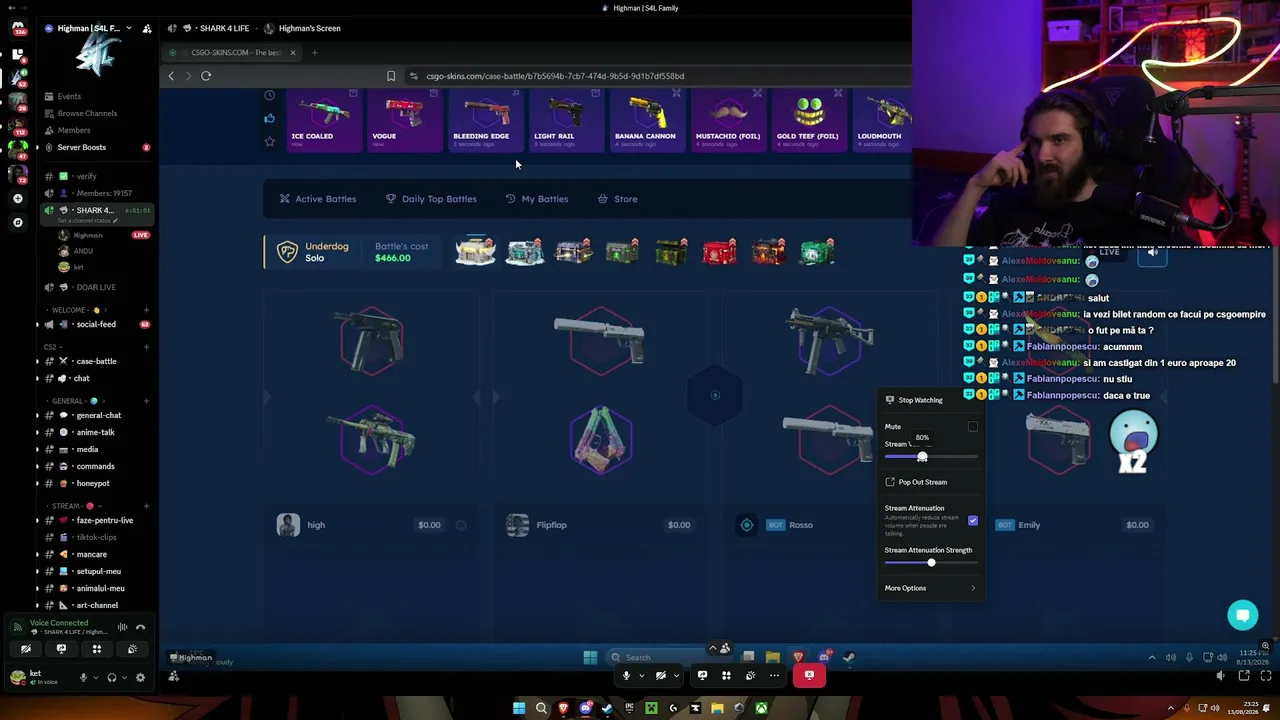Open the general-chat channel

pyautogui.click(x=98, y=415)
